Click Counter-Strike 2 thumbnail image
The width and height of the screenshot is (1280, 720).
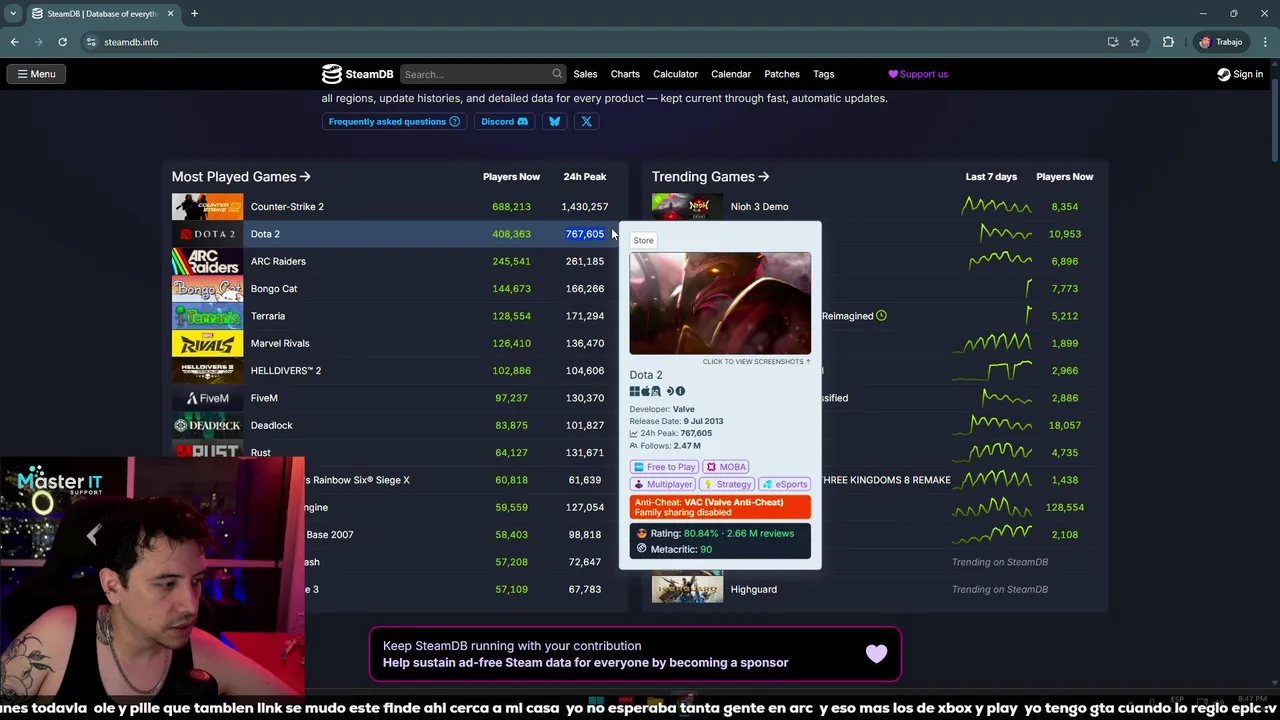click(x=207, y=207)
